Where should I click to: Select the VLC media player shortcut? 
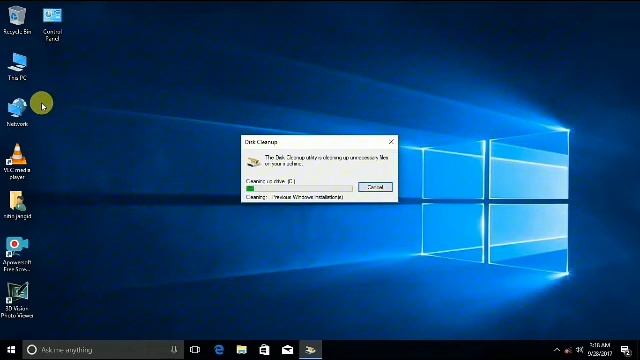tap(17, 162)
